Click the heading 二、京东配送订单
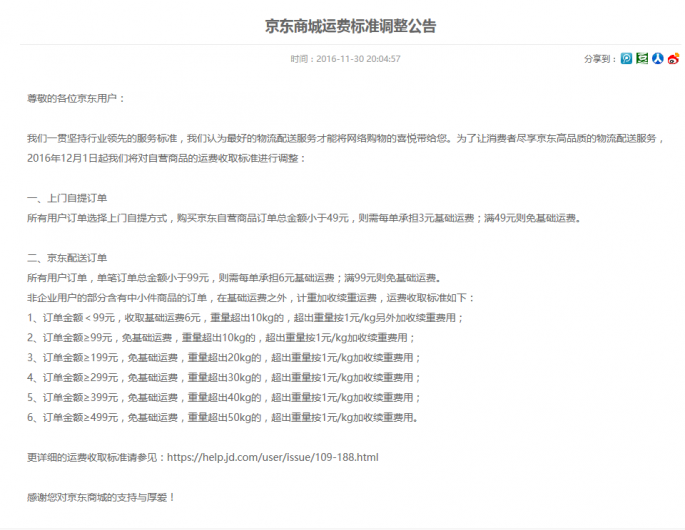The height and width of the screenshot is (530, 685). [x=67, y=258]
